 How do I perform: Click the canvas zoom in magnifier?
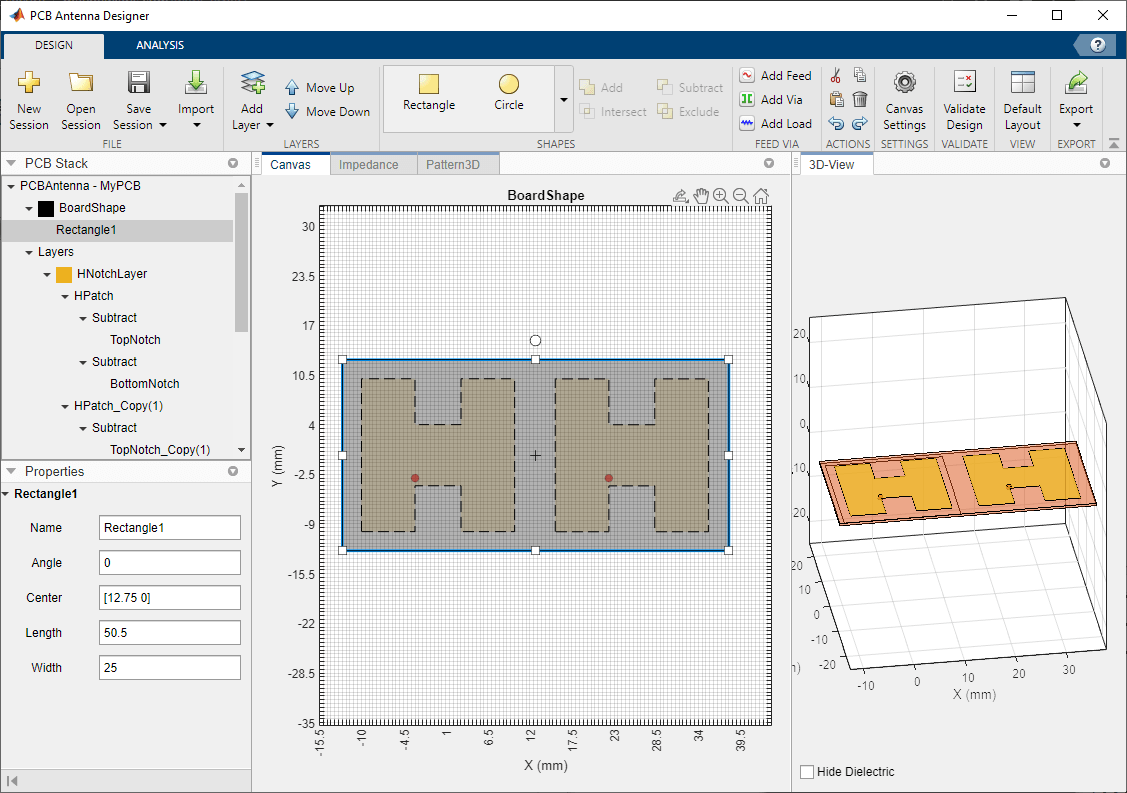pos(720,196)
